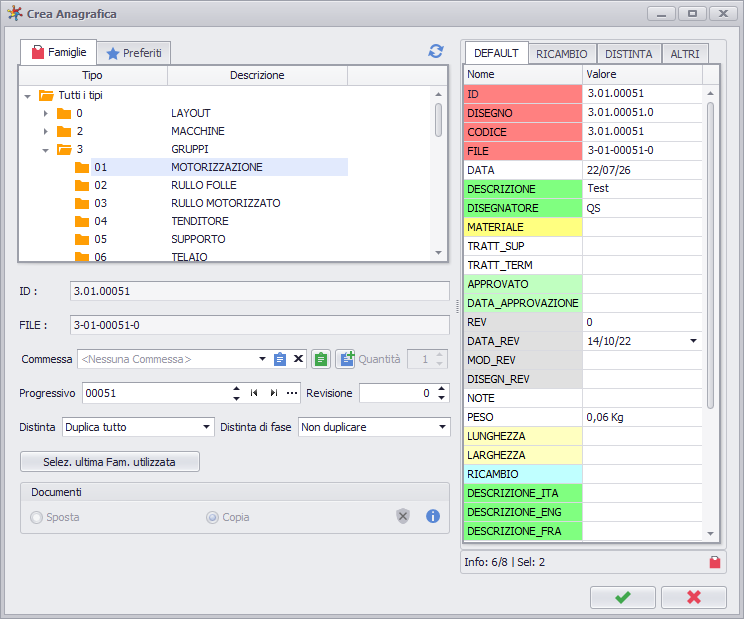Click the Revisione input field

tap(397, 393)
